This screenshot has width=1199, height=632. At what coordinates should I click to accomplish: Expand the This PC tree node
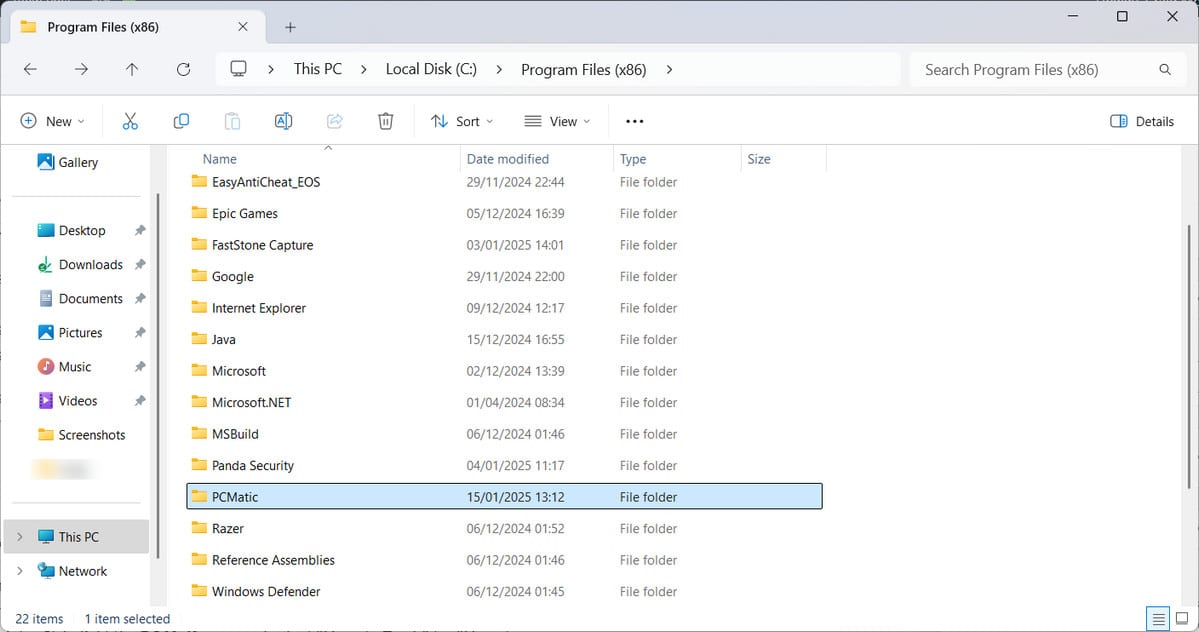coord(20,536)
